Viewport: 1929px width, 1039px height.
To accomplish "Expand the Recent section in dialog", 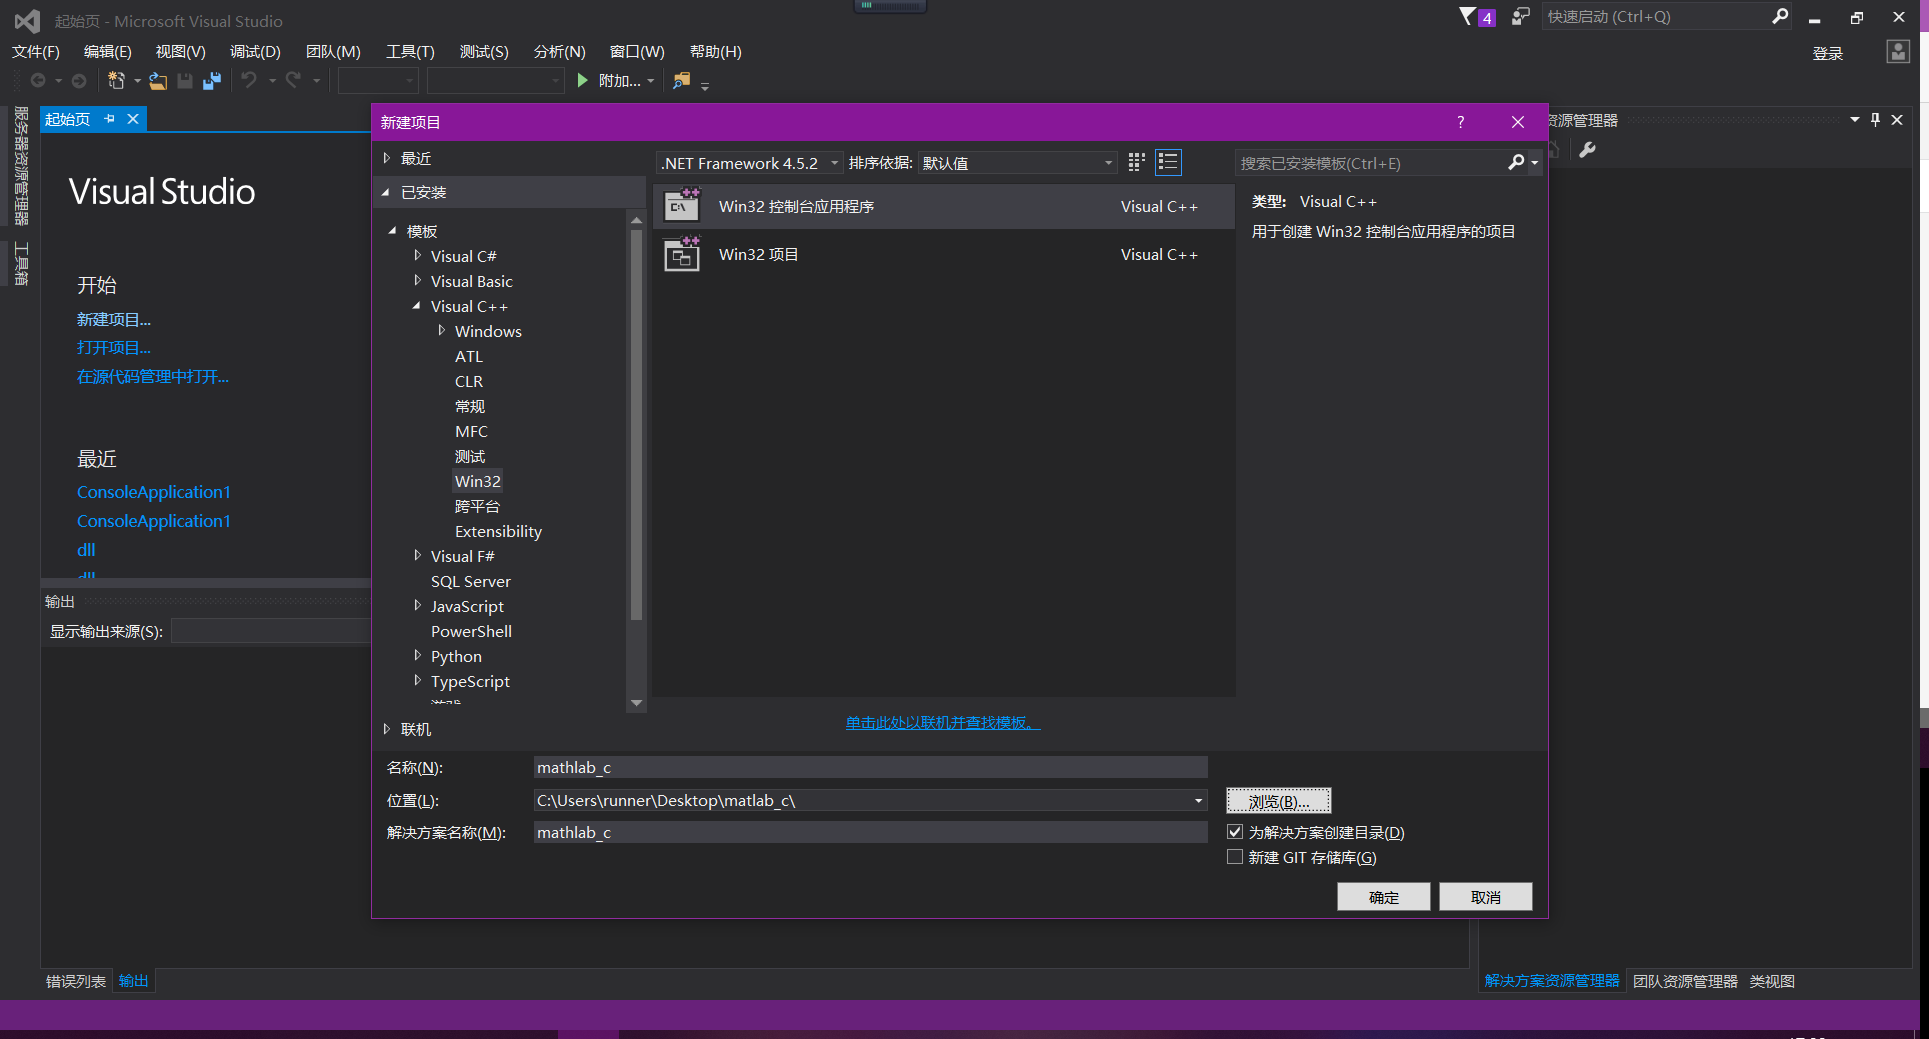I will [386, 158].
